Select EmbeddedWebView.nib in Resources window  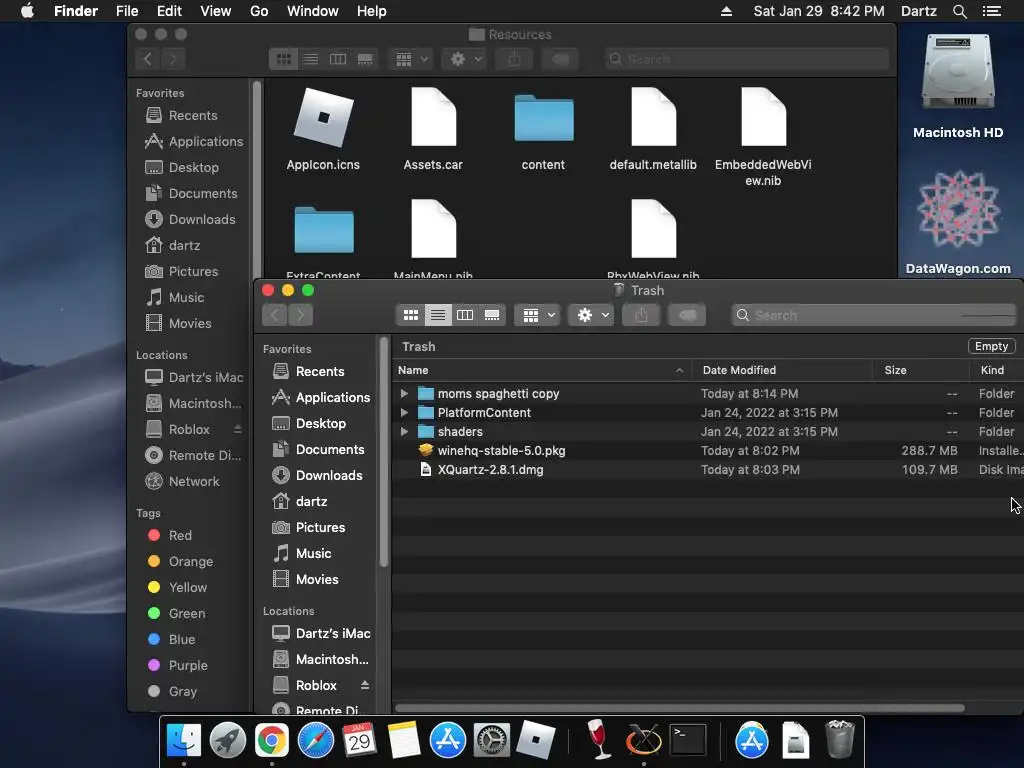[763, 137]
